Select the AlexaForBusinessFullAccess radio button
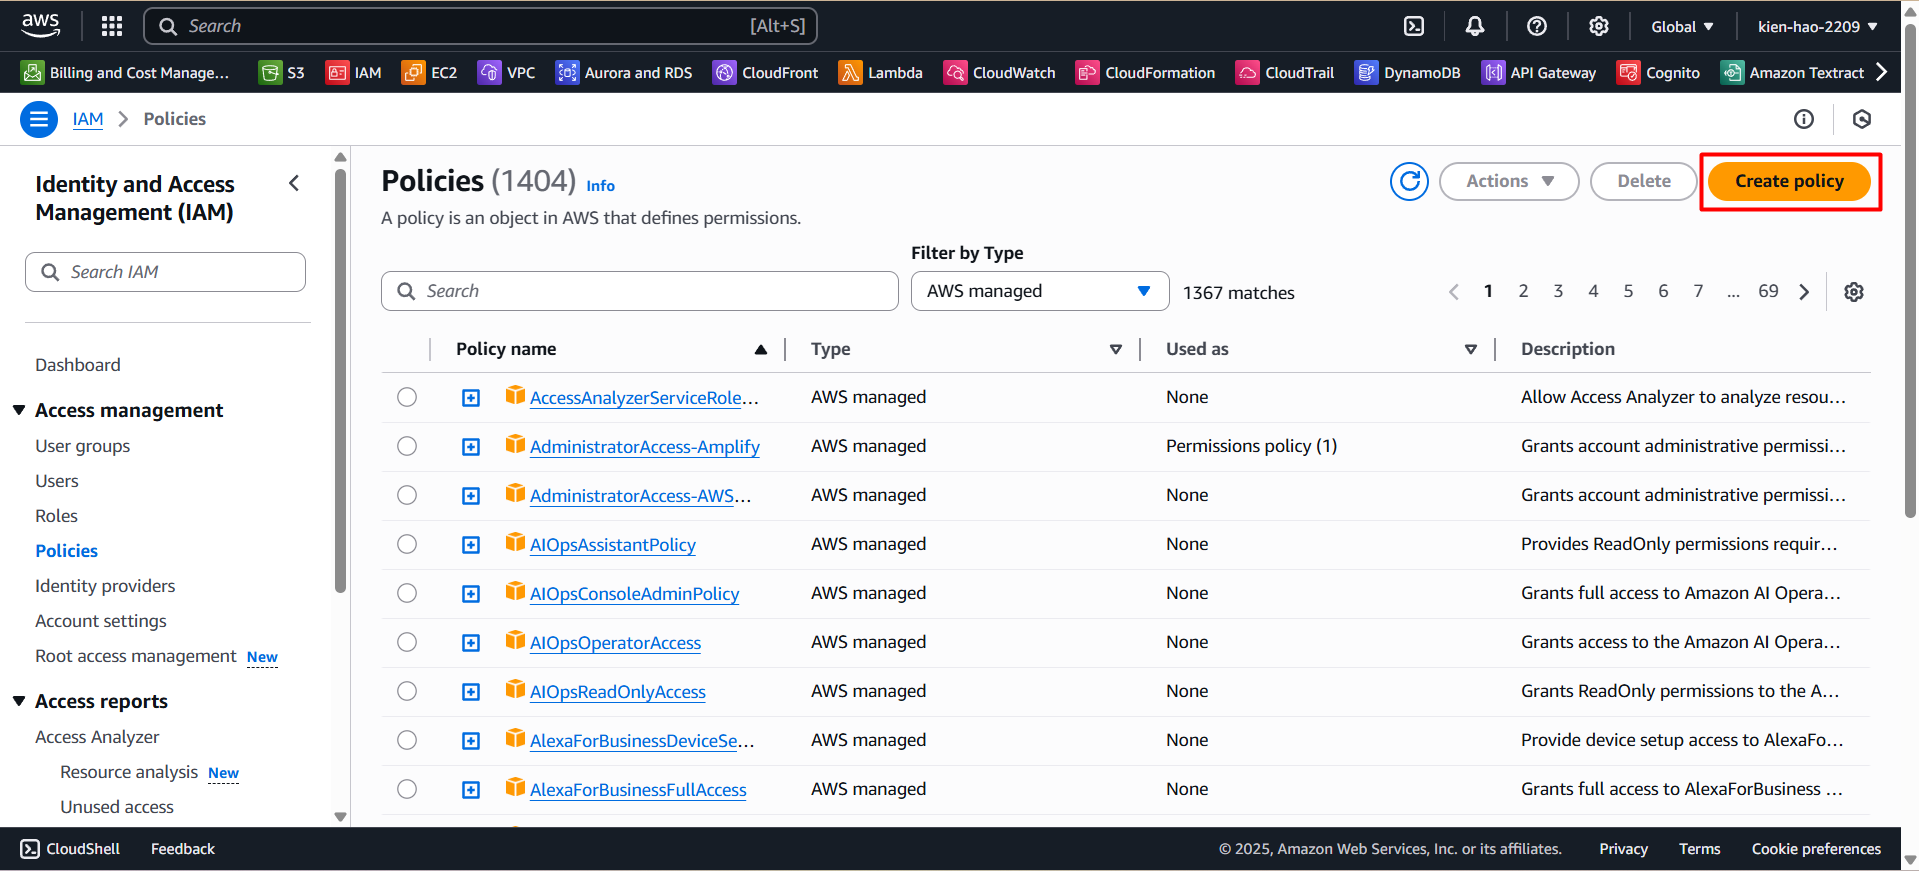Screen dimensions: 1919x871 click(407, 789)
